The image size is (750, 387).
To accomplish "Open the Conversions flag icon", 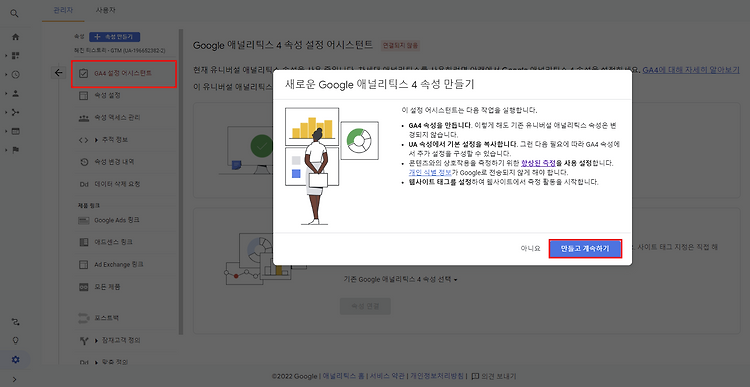I will tap(15, 150).
